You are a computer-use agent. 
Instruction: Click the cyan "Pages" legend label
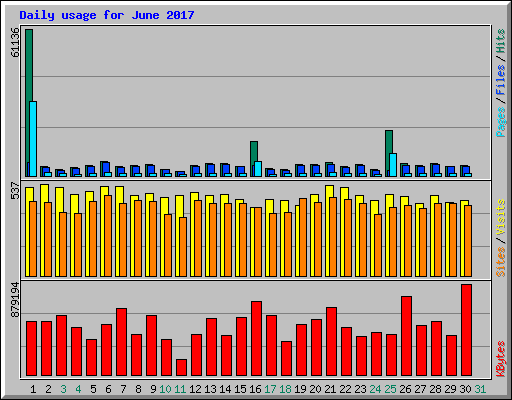click(501, 122)
